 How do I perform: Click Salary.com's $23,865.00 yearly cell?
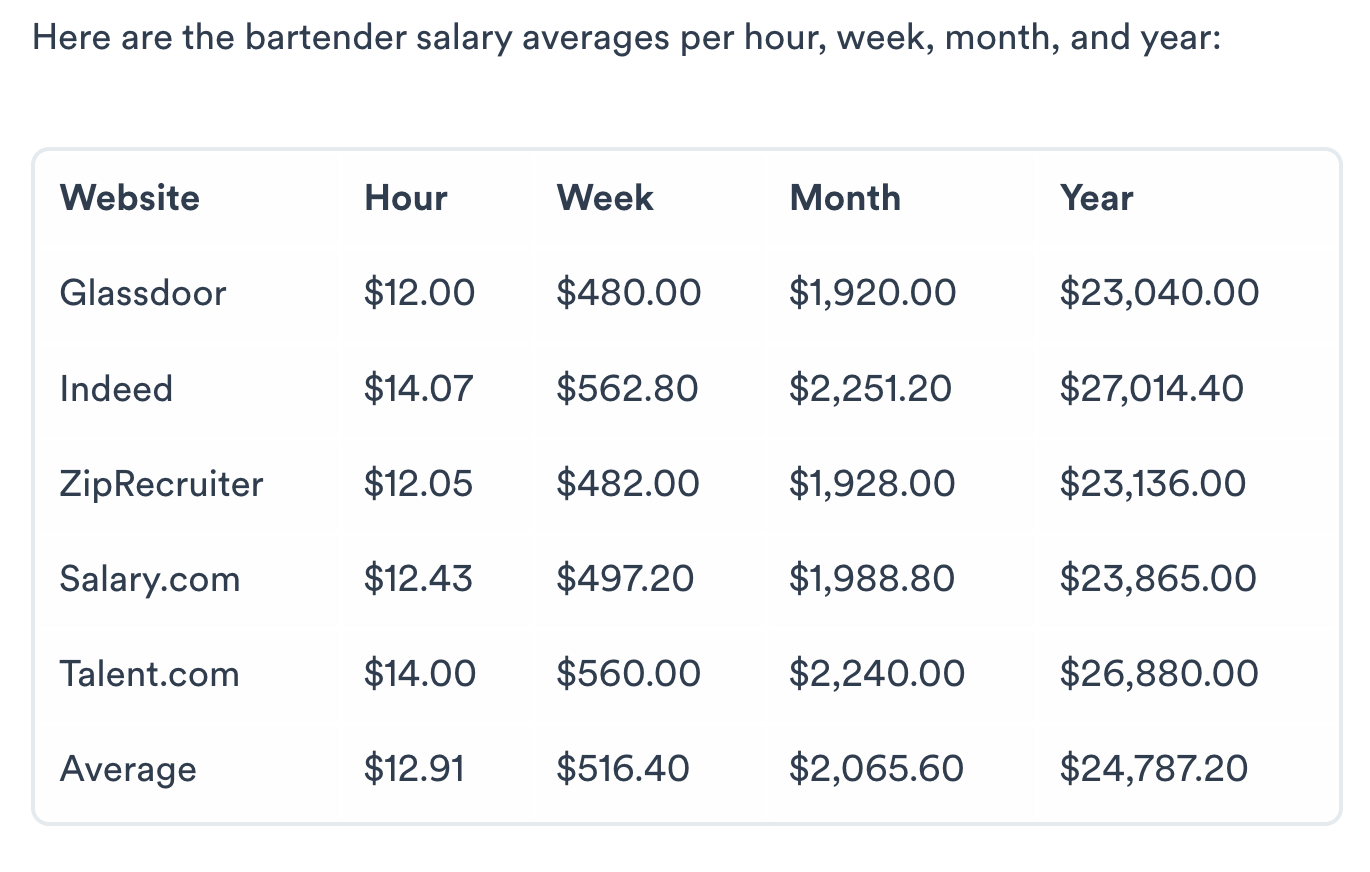pos(1158,579)
